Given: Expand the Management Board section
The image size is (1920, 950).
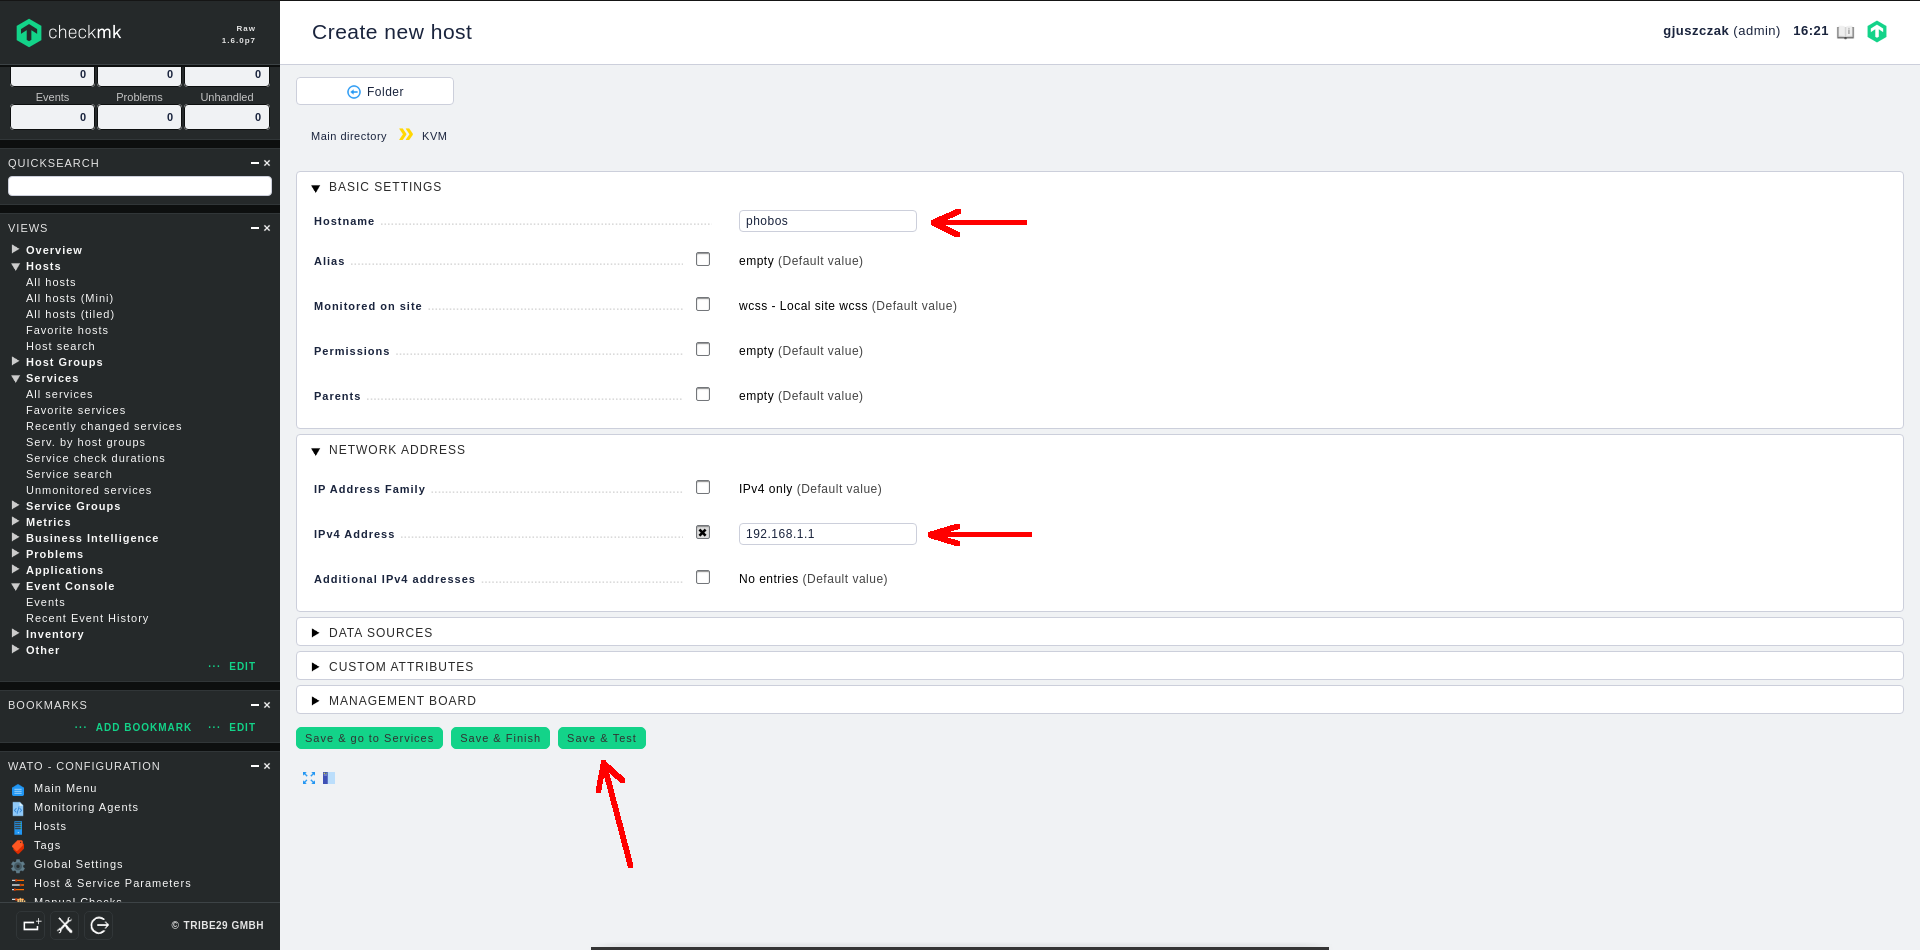Looking at the screenshot, I should [x=402, y=701].
